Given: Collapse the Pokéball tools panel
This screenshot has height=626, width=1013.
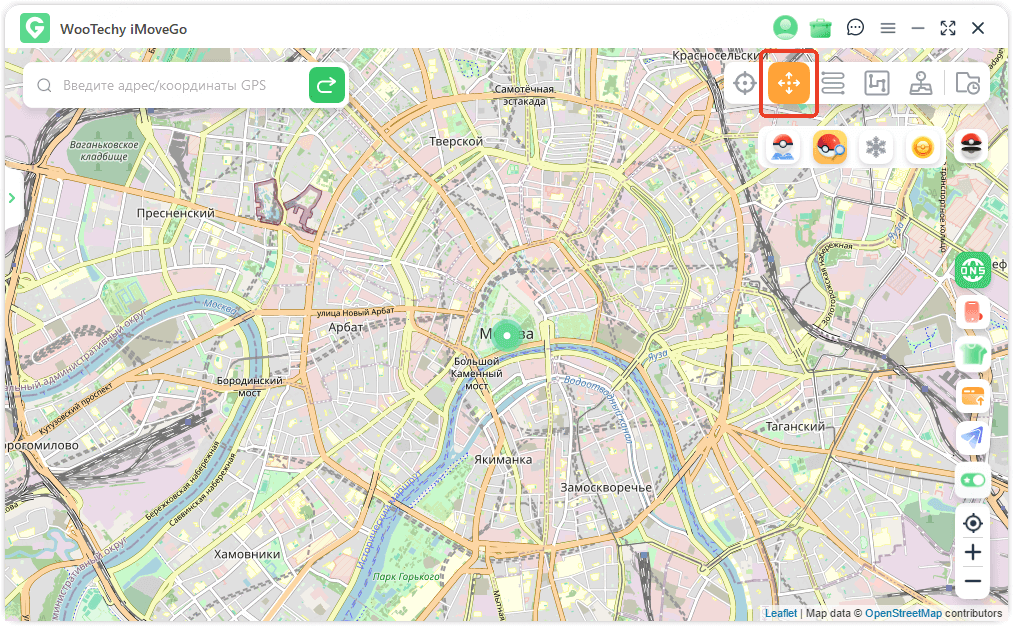Looking at the screenshot, I should (x=971, y=146).
